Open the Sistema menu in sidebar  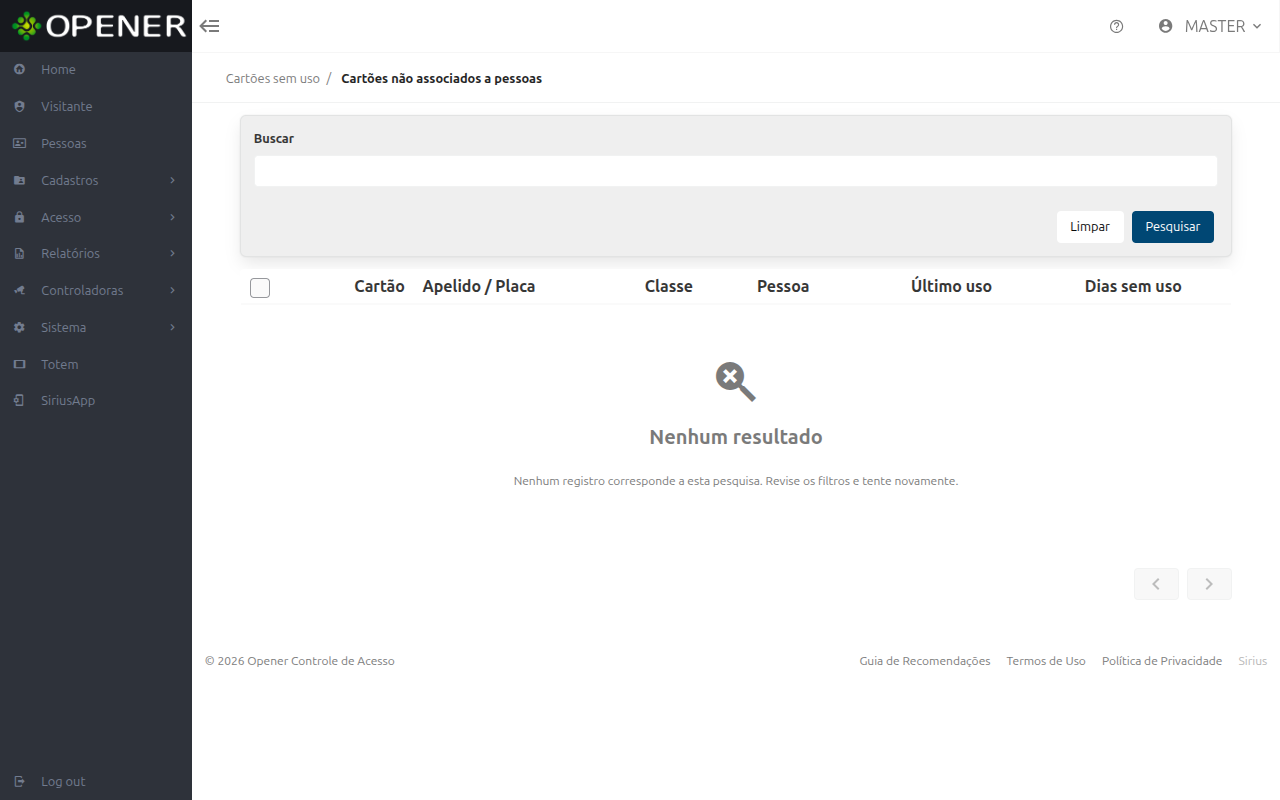click(96, 327)
